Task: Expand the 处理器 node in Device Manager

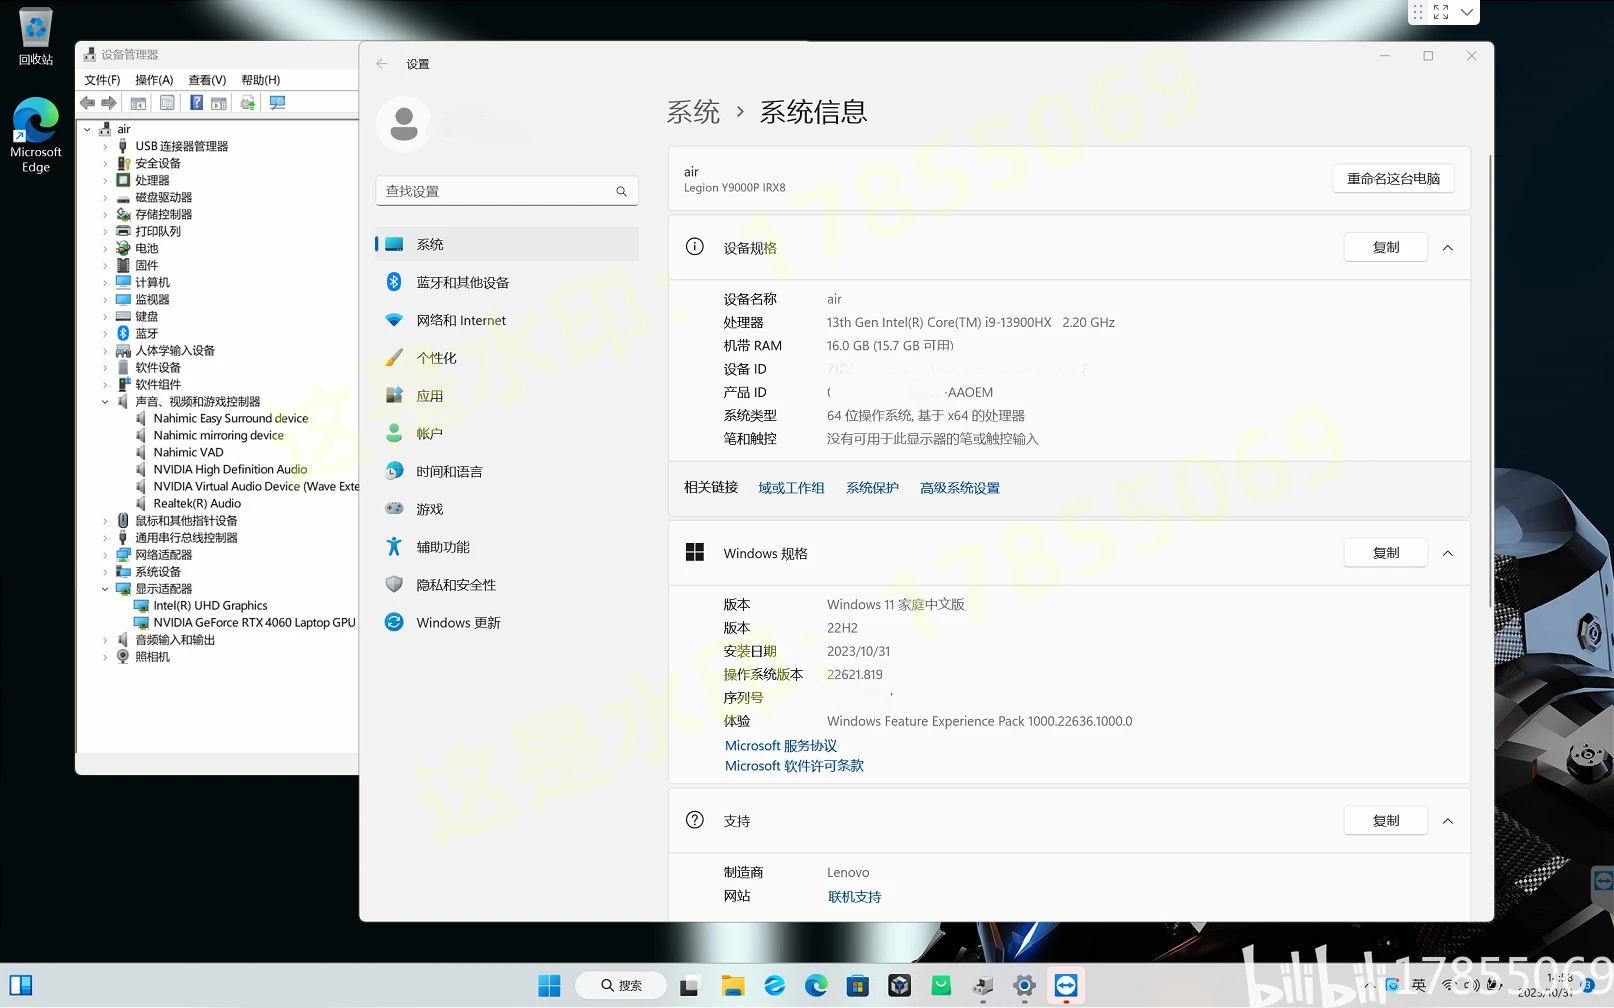Action: pos(105,180)
